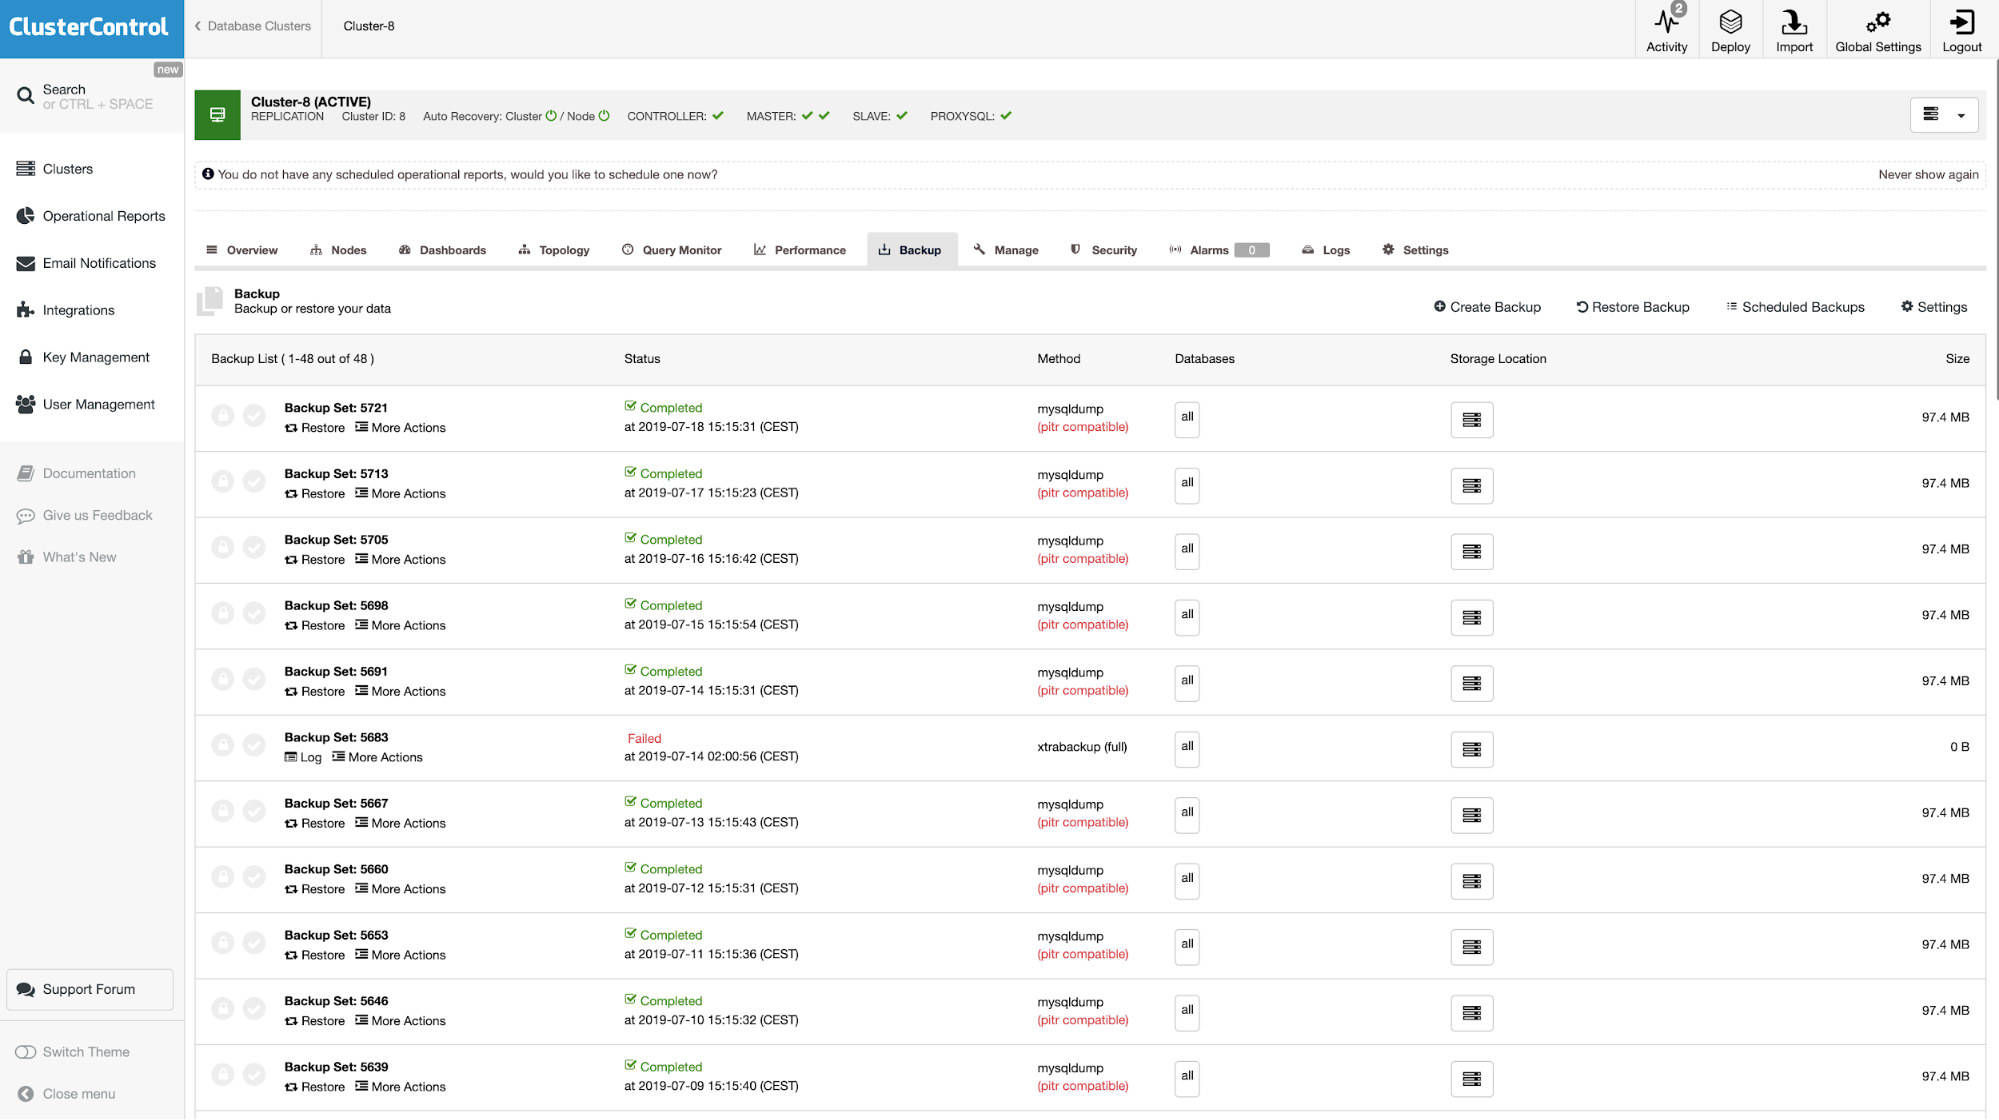The width and height of the screenshot is (1999, 1120).
Task: Open Log for Backup Set 5683
Action: [303, 758]
